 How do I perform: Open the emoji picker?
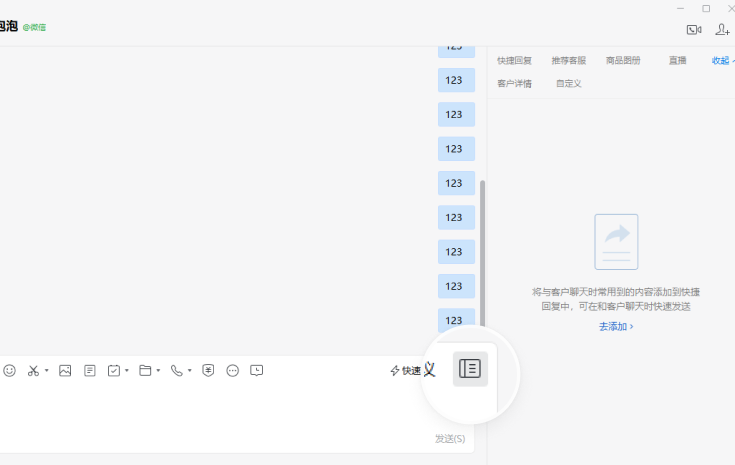(x=10, y=371)
